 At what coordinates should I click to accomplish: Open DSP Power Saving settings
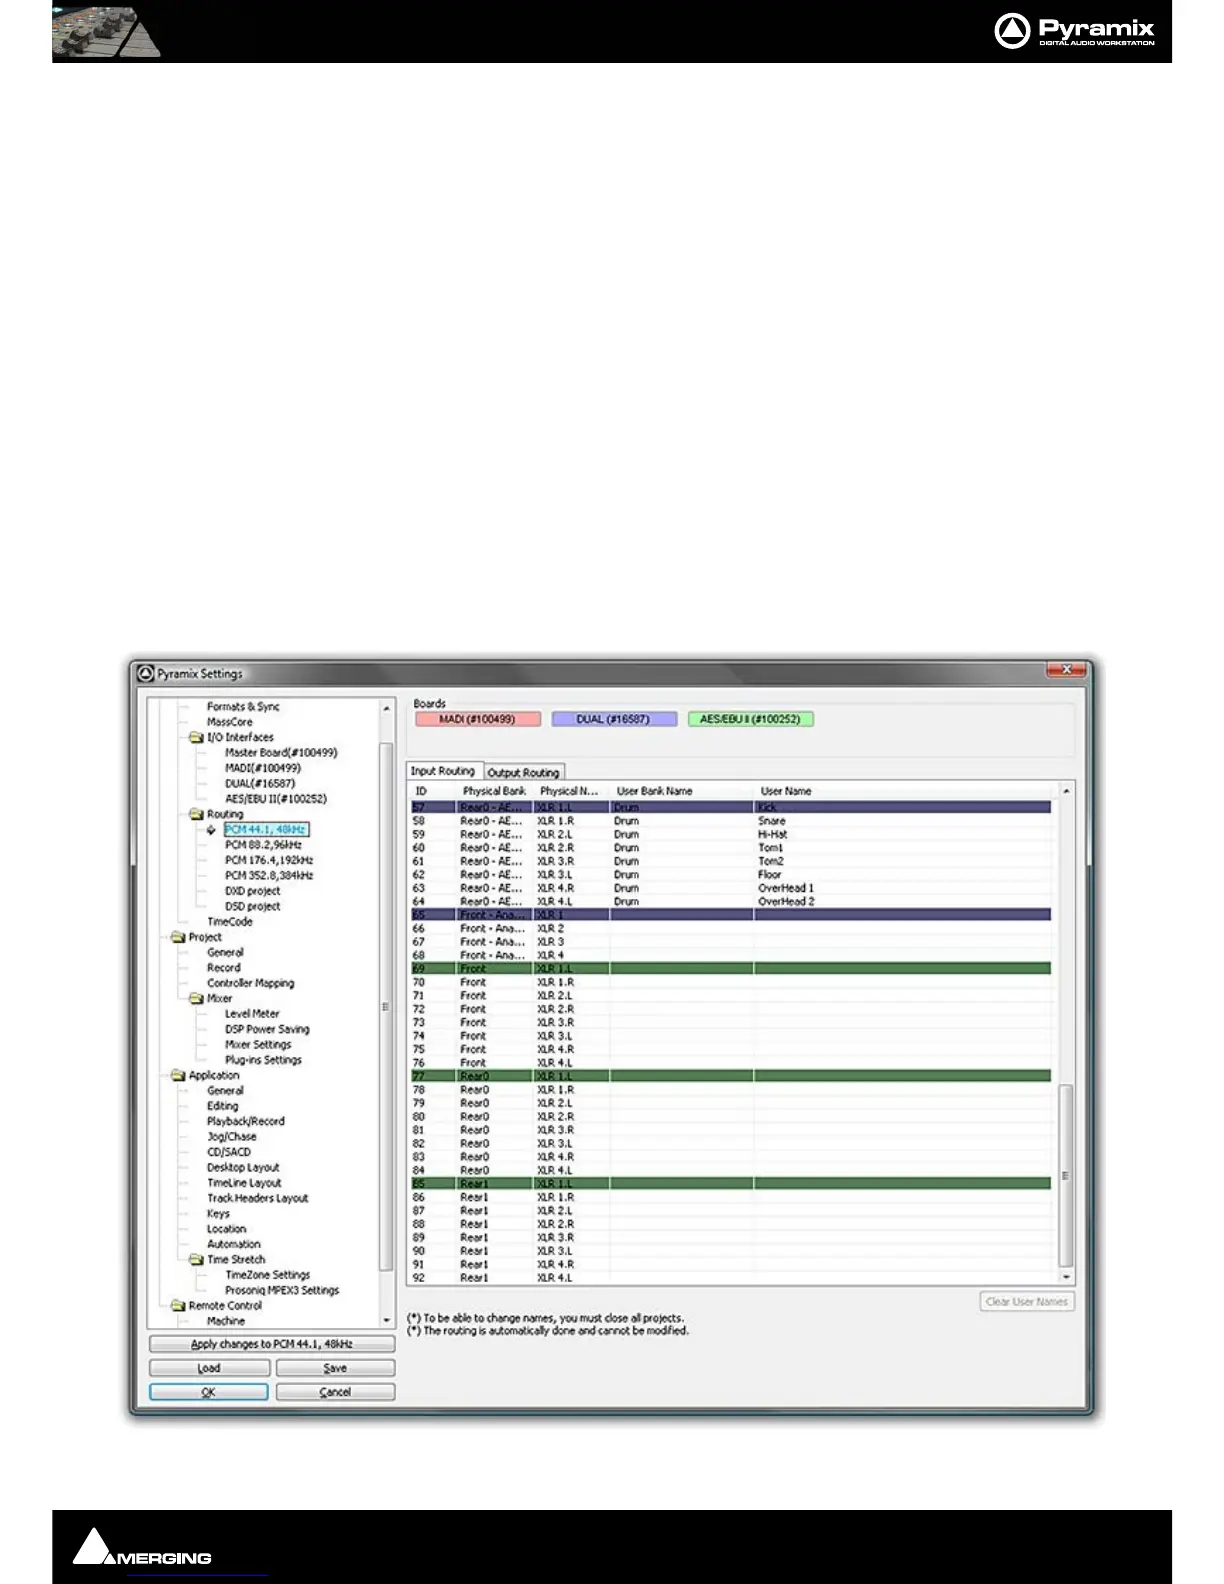[x=267, y=1029]
